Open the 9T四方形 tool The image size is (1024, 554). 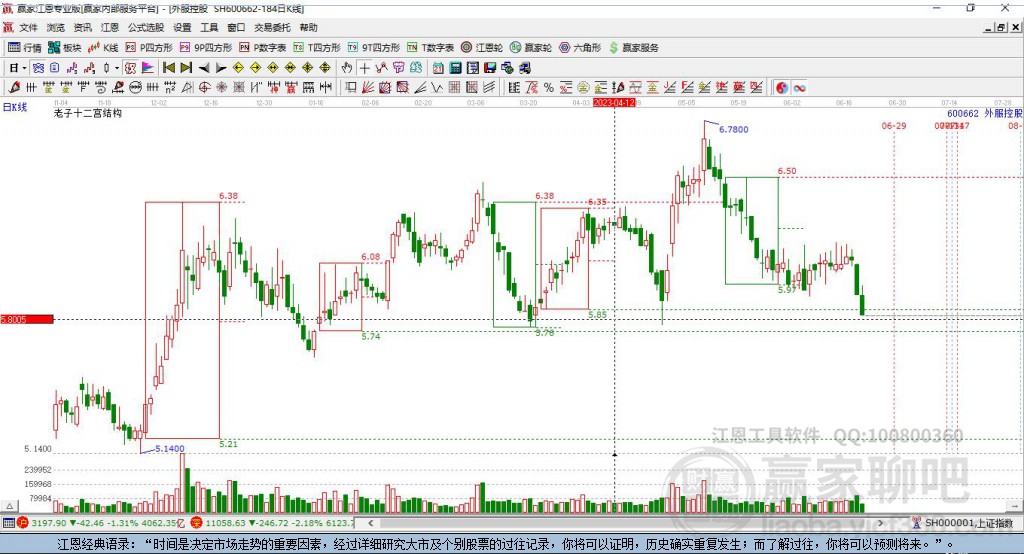pos(374,48)
